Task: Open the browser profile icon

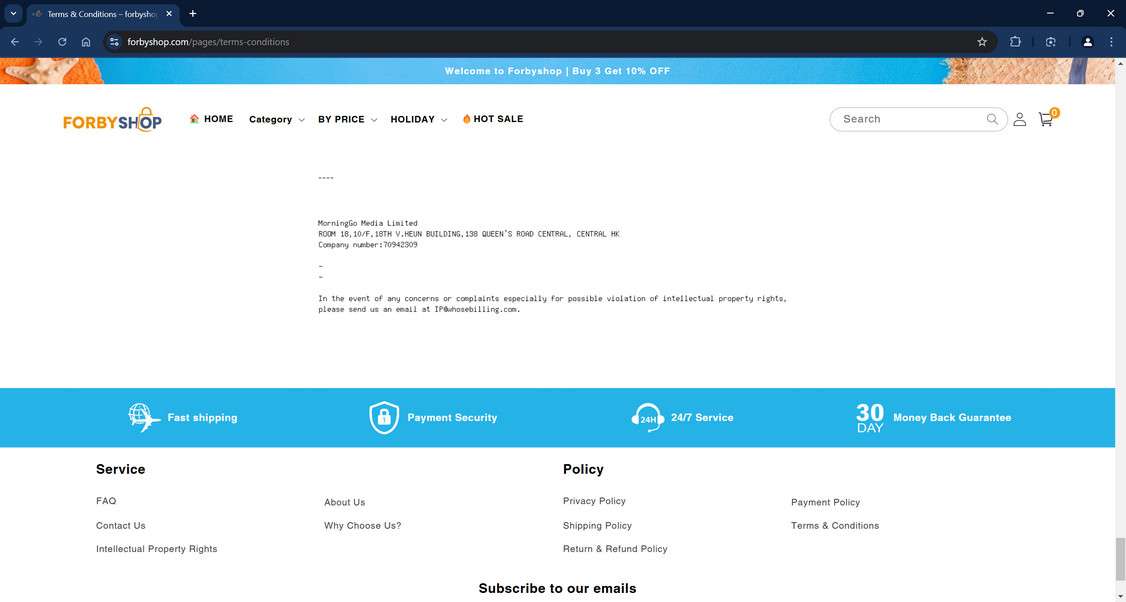Action: 1087,41
